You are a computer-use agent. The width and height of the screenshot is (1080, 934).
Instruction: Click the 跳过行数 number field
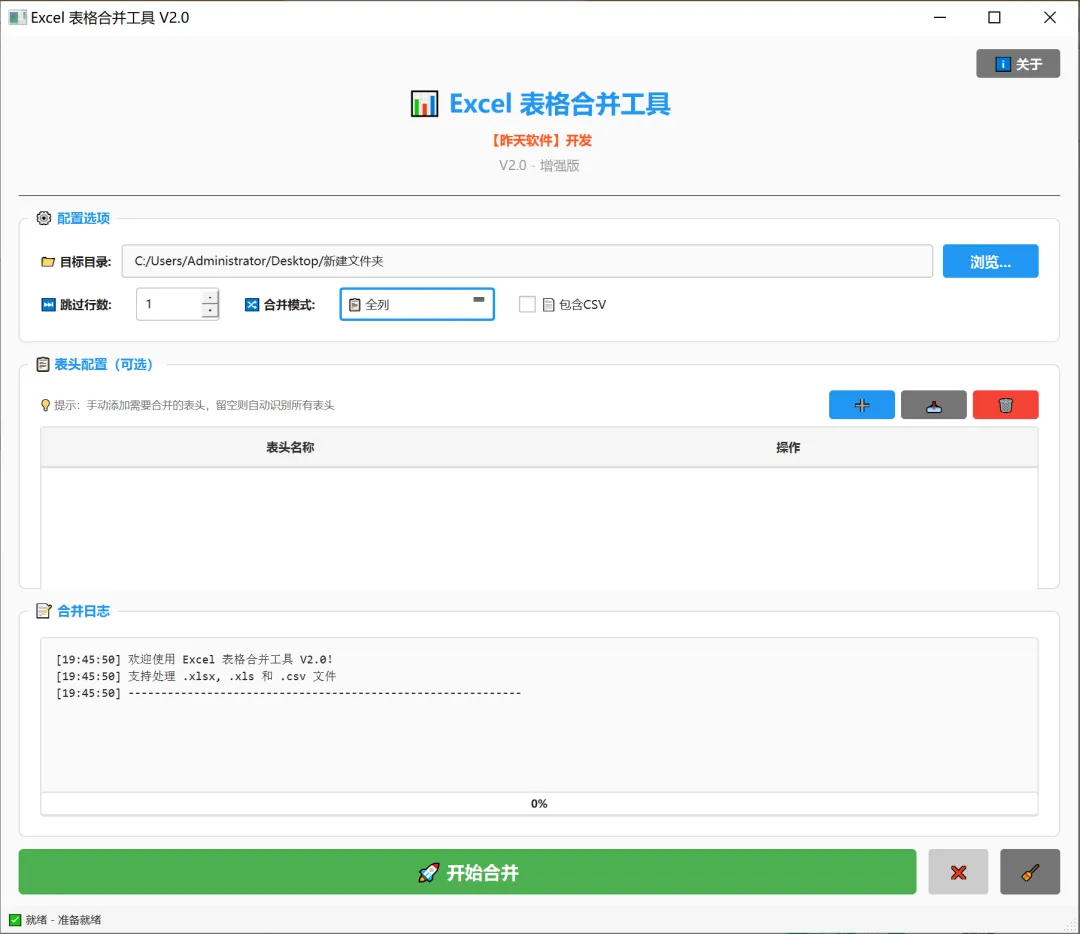[x=169, y=304]
